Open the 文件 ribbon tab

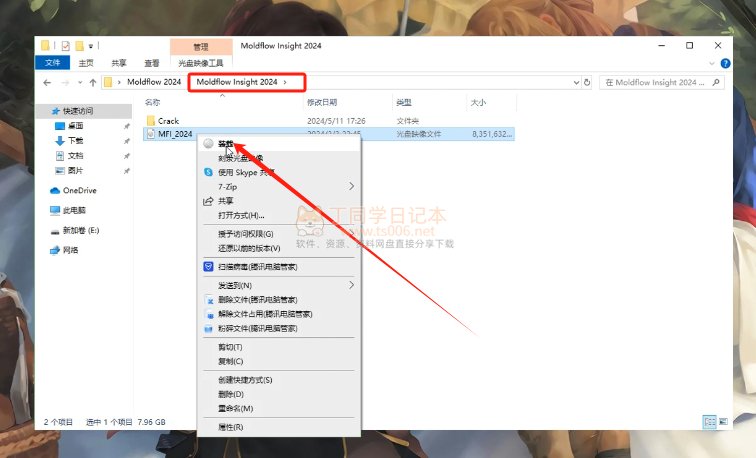(53, 63)
